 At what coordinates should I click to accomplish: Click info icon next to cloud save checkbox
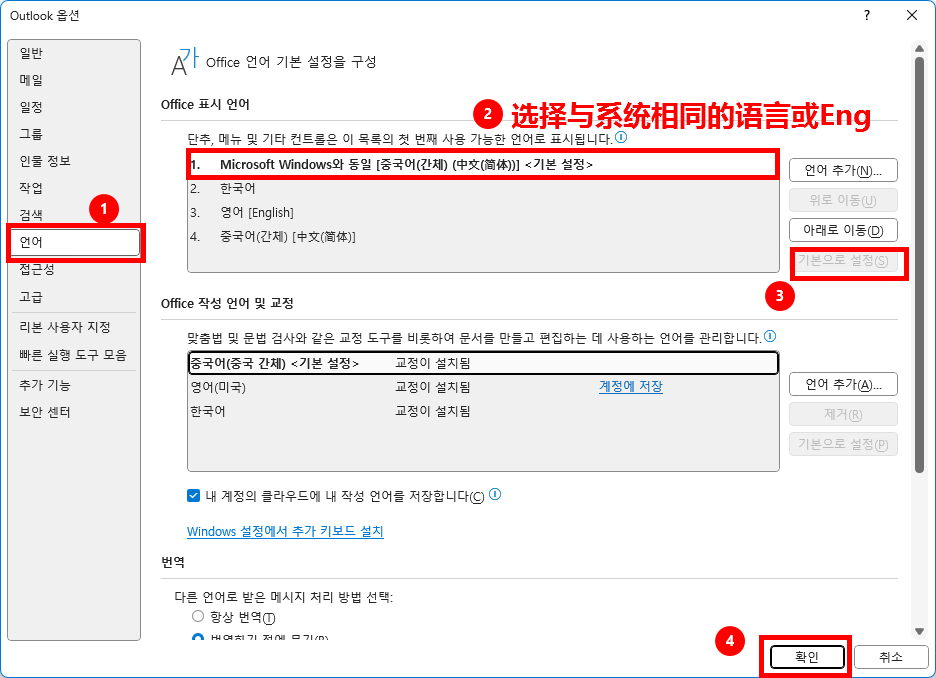click(495, 494)
